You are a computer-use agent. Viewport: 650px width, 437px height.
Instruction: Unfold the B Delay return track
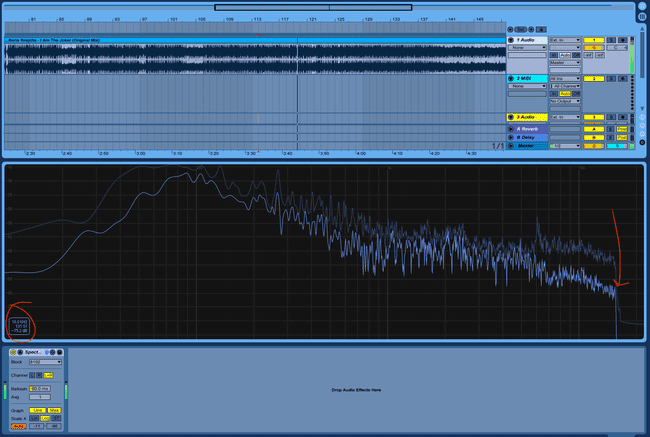point(511,137)
